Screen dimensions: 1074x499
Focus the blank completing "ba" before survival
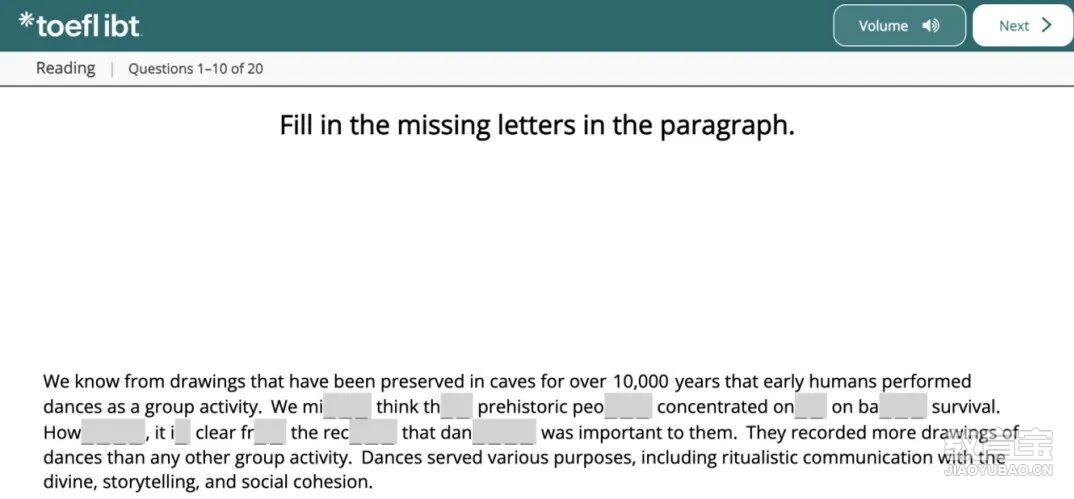click(903, 407)
